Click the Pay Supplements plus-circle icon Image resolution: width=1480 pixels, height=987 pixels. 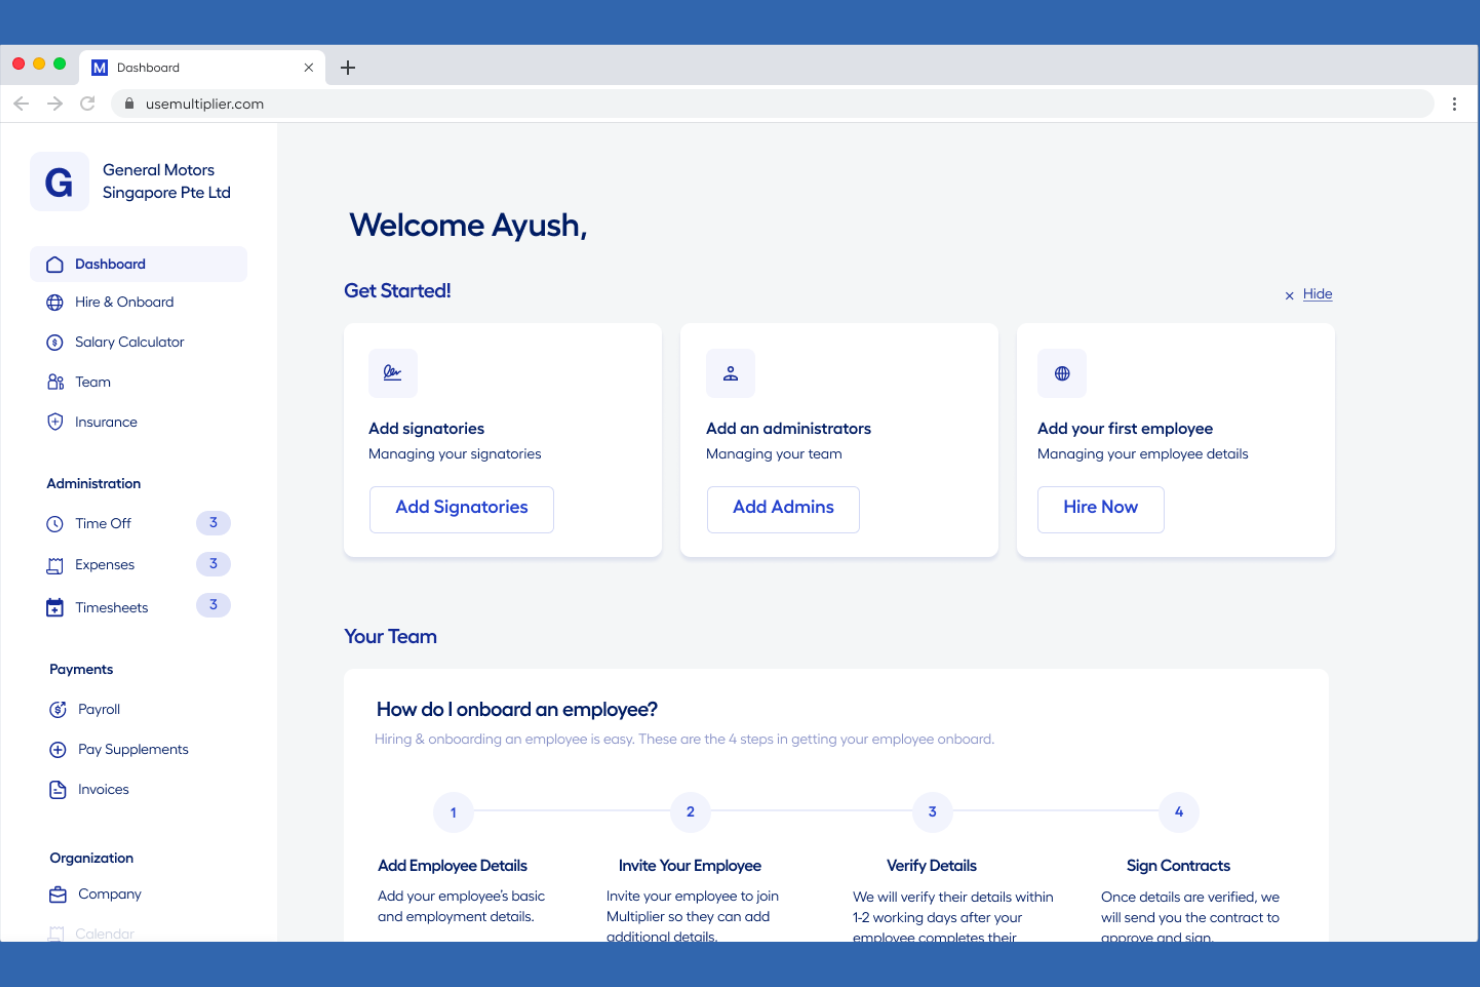[58, 750]
